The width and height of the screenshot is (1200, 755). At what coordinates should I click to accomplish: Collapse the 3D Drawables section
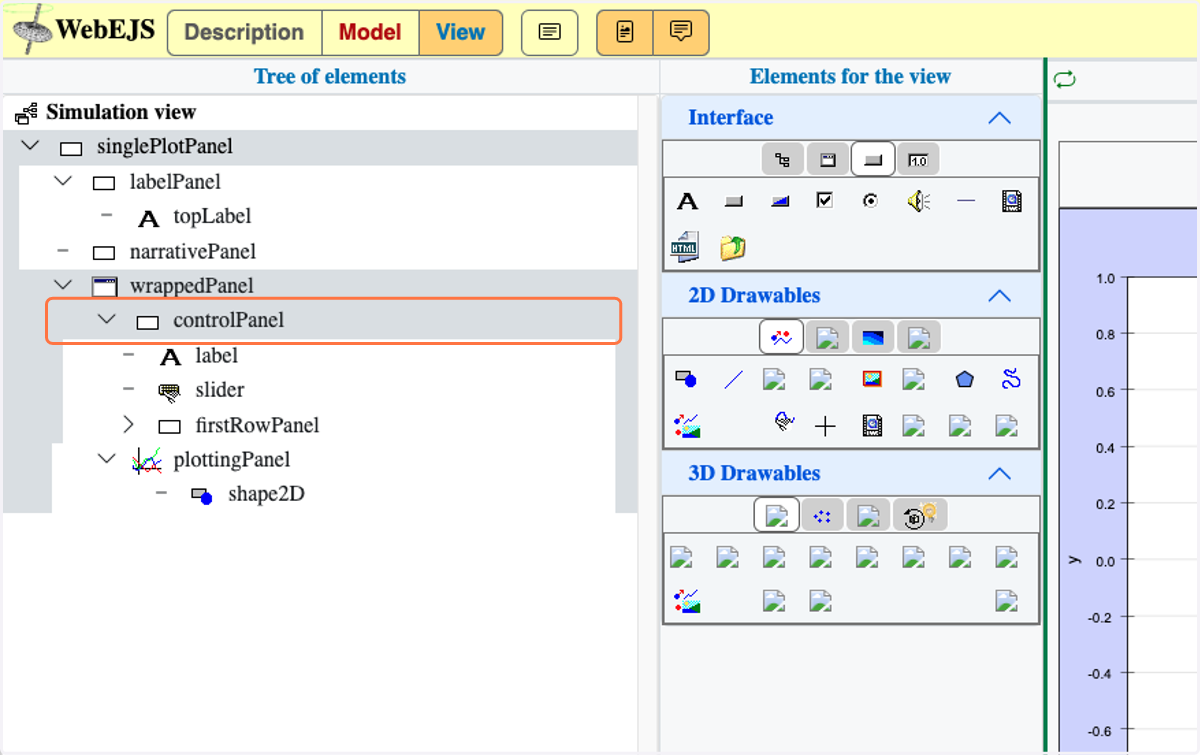[x=999, y=474]
